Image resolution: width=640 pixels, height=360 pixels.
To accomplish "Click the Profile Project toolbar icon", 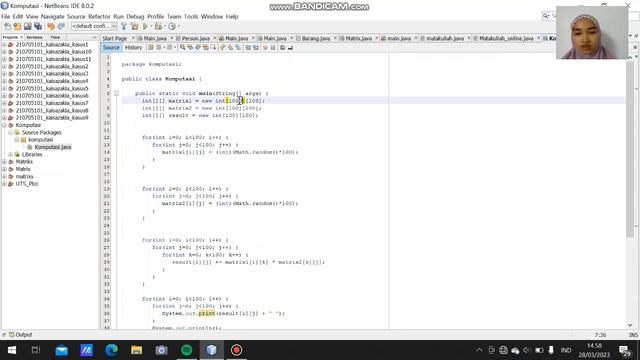I will point(172,27).
